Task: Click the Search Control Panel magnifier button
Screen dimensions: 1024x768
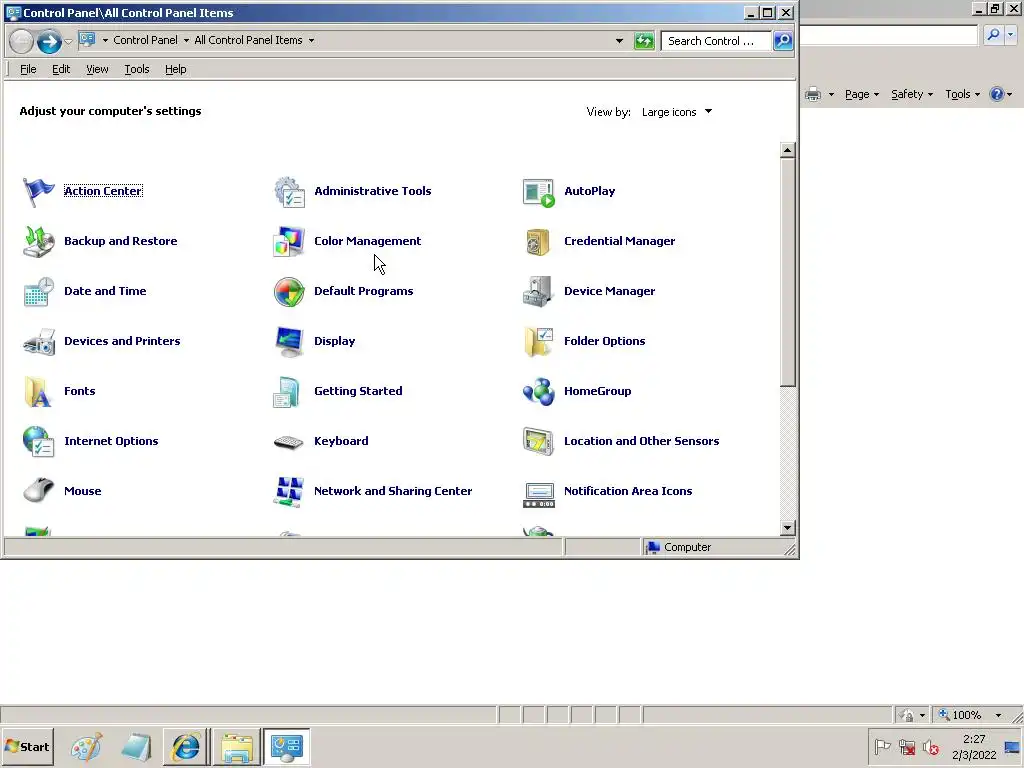Action: [x=782, y=40]
